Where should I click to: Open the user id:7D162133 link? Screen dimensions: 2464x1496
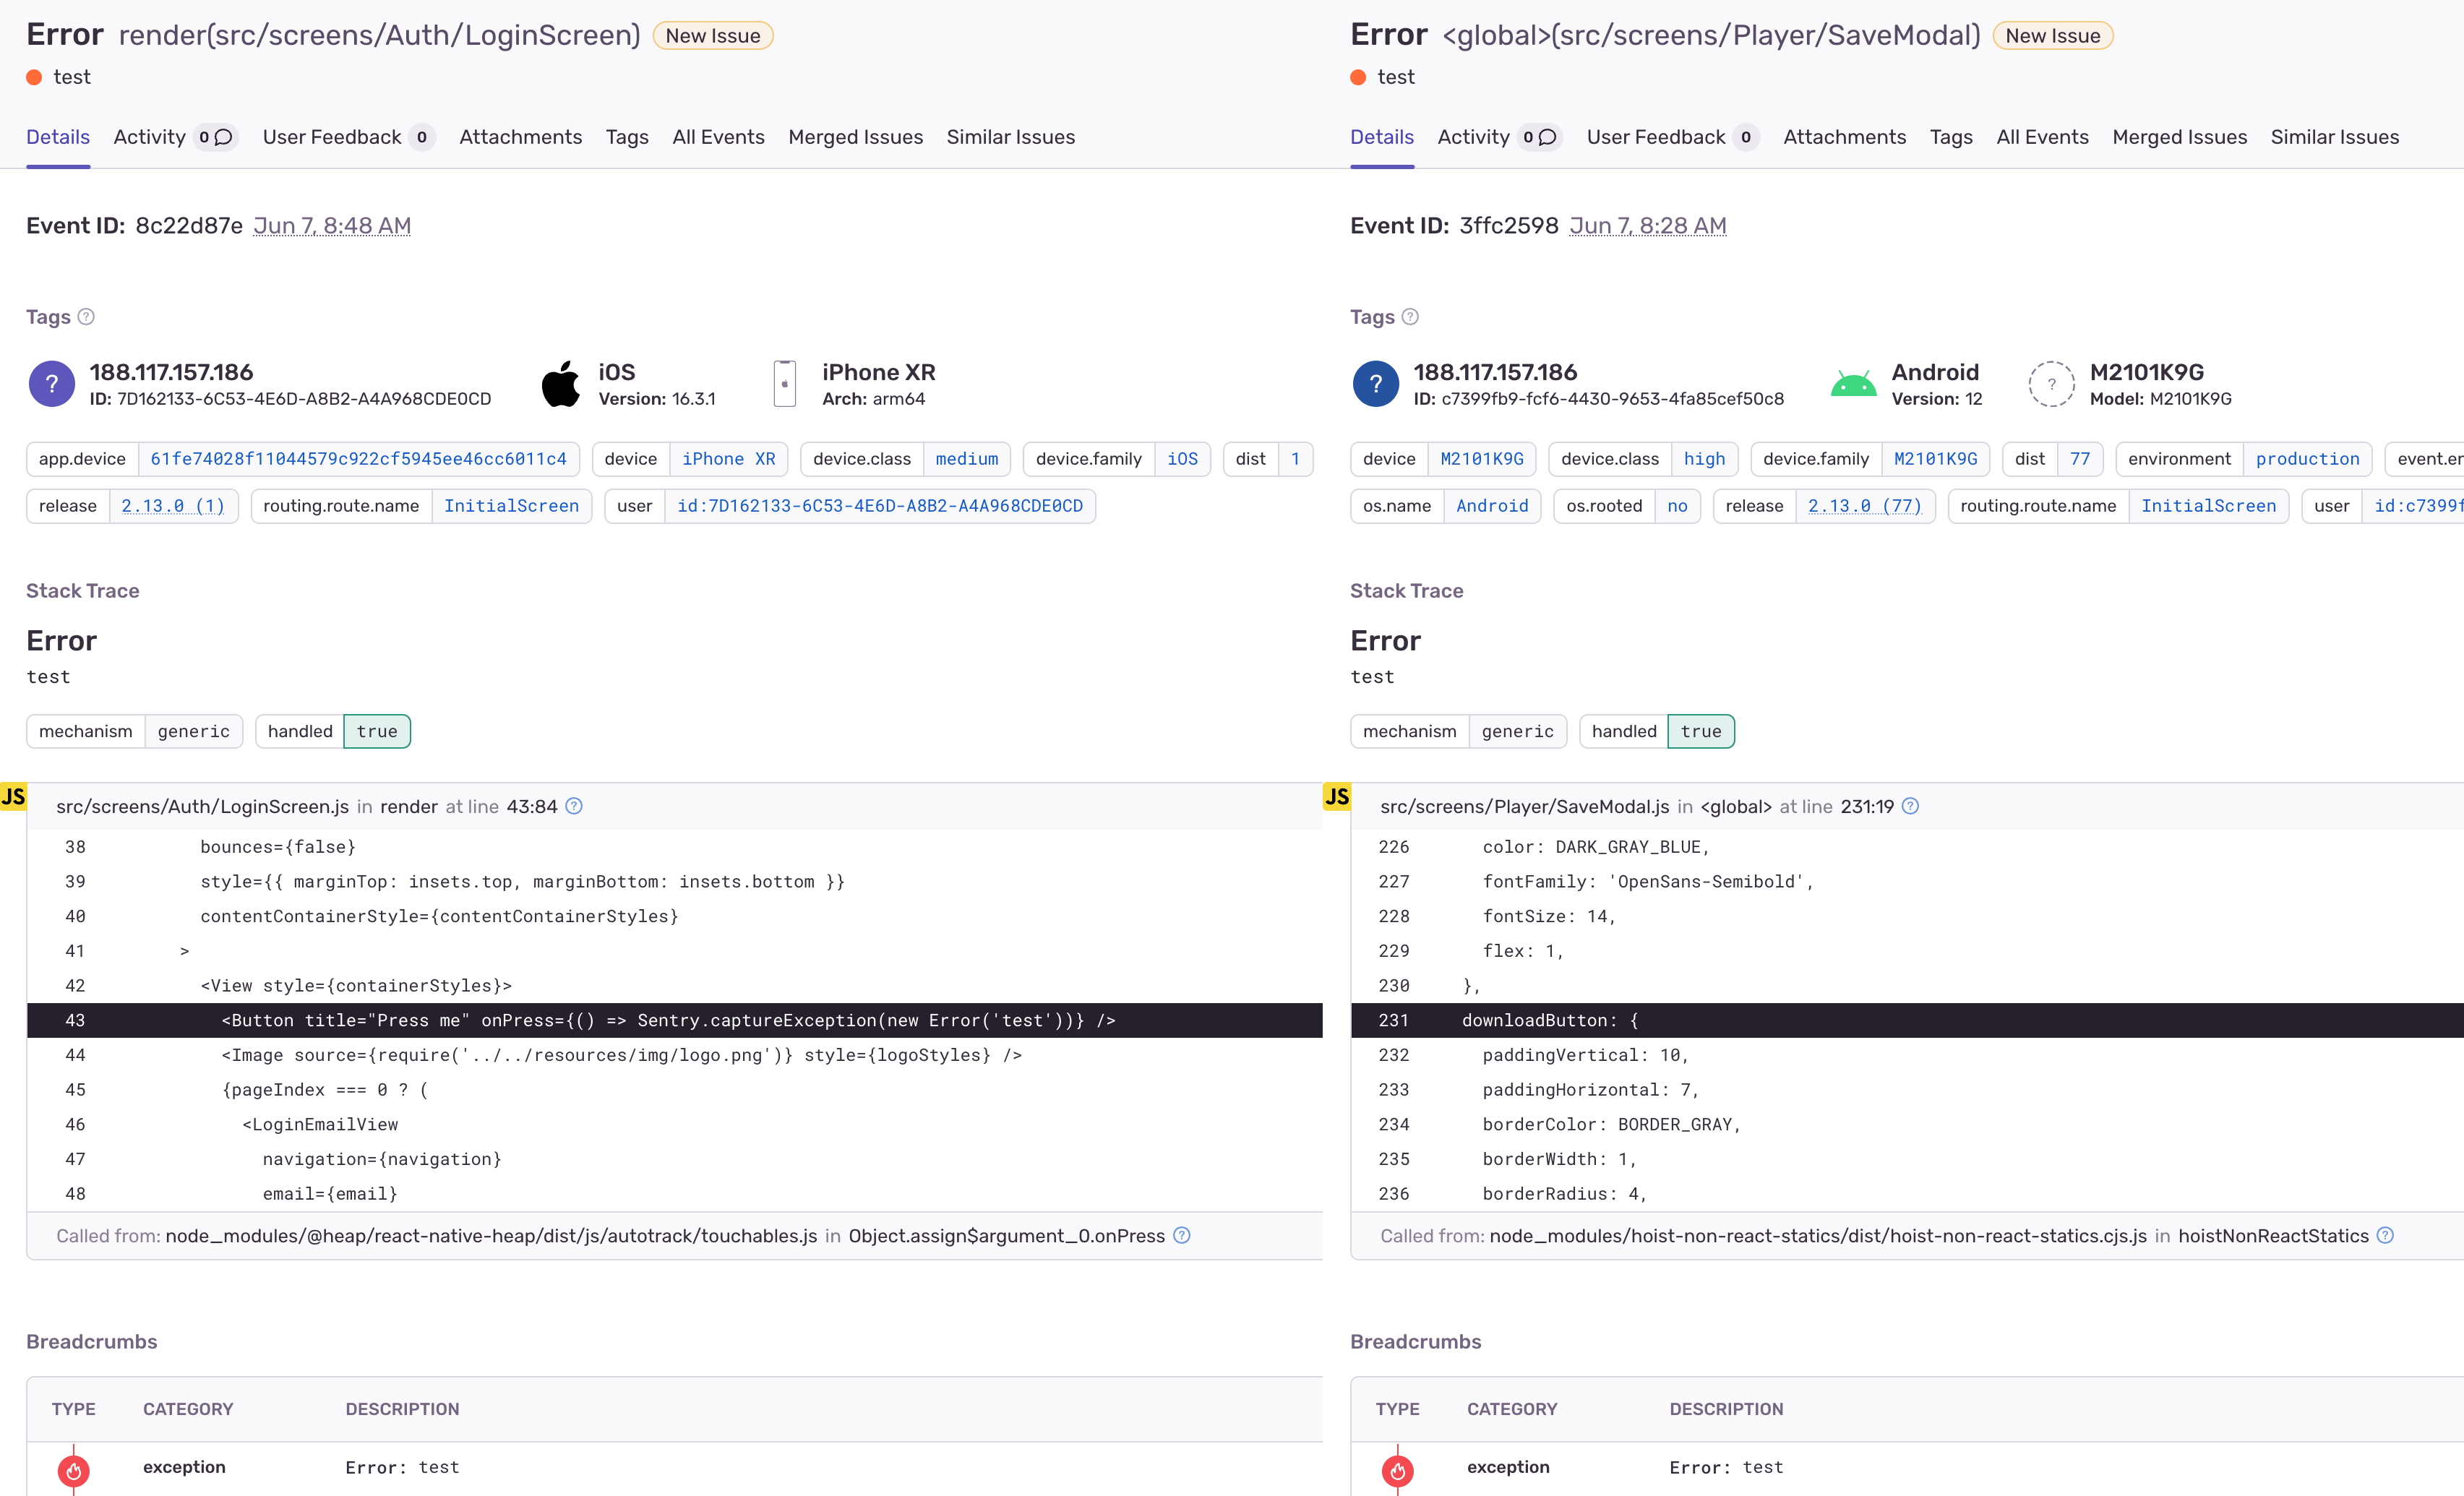tap(879, 506)
